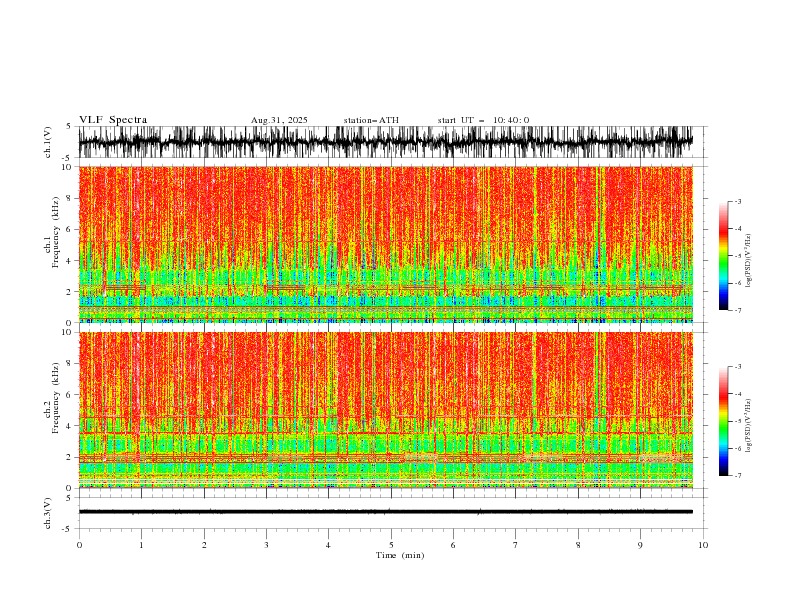Click time axis tick label '7'

coord(516,545)
